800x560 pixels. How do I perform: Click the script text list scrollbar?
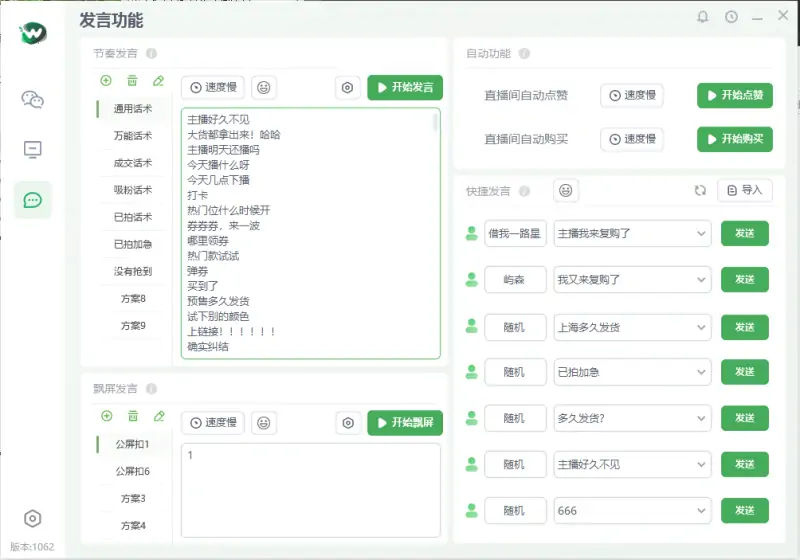coord(435,122)
